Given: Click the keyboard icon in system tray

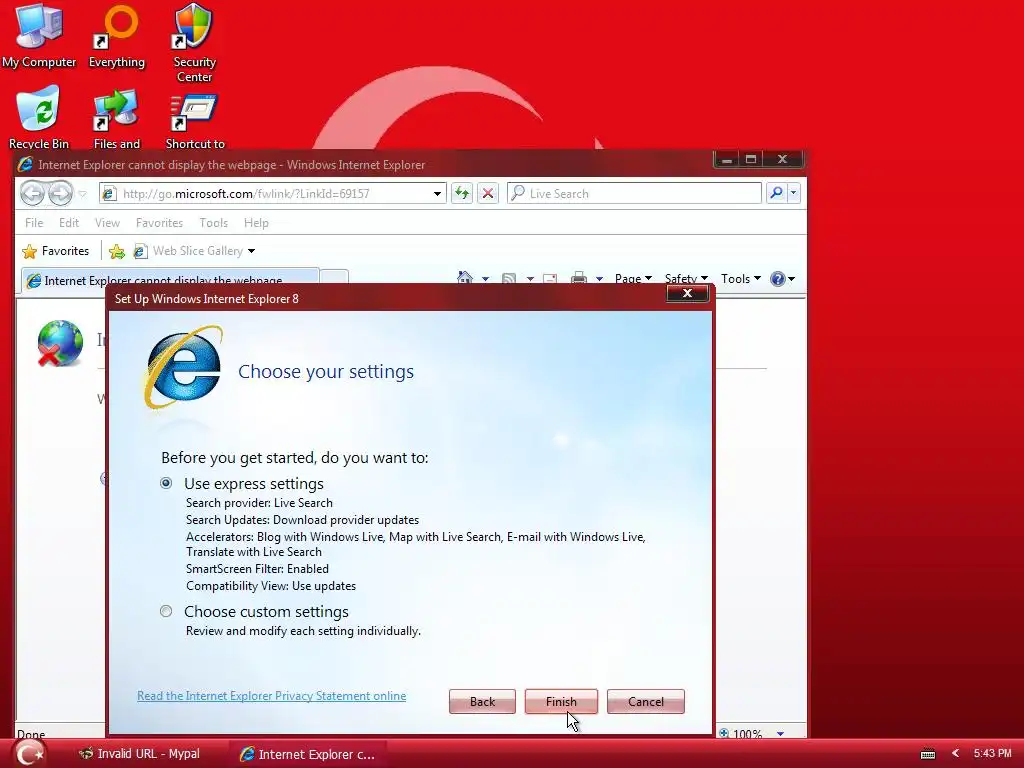Looking at the screenshot, I should [927, 754].
